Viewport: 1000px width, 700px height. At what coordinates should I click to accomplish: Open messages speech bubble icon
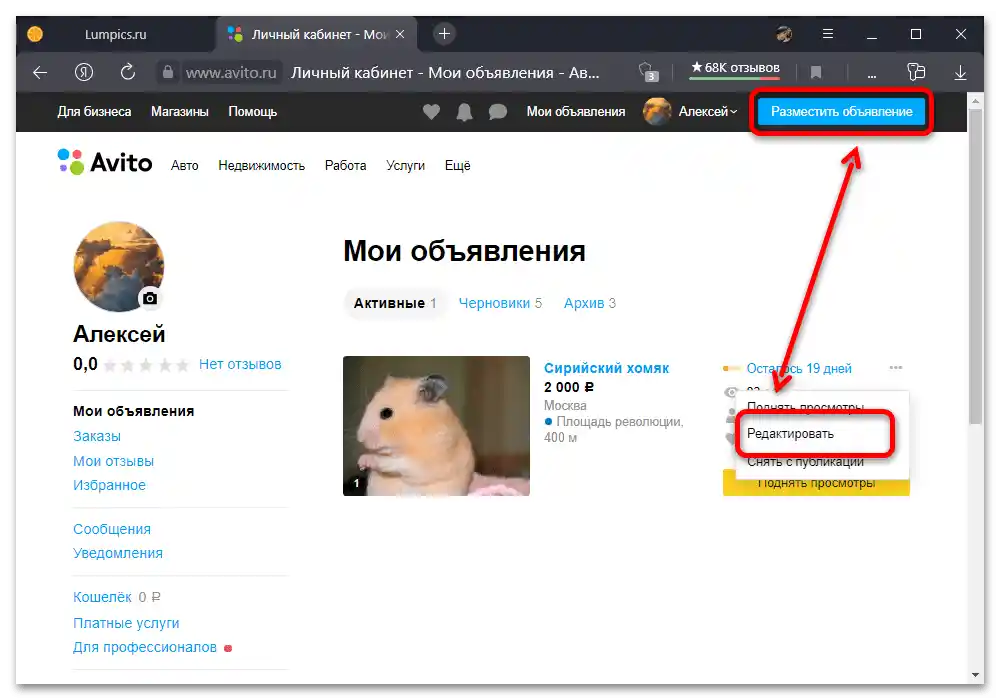click(x=497, y=112)
